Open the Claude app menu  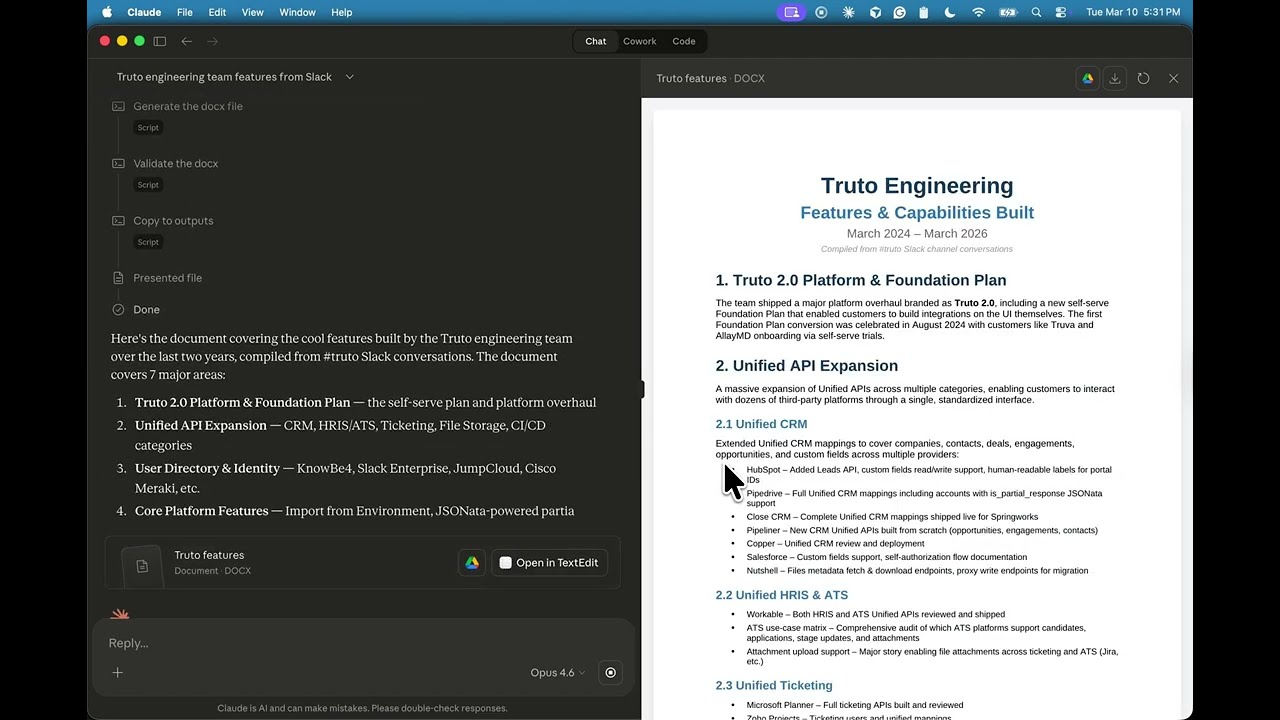click(144, 12)
